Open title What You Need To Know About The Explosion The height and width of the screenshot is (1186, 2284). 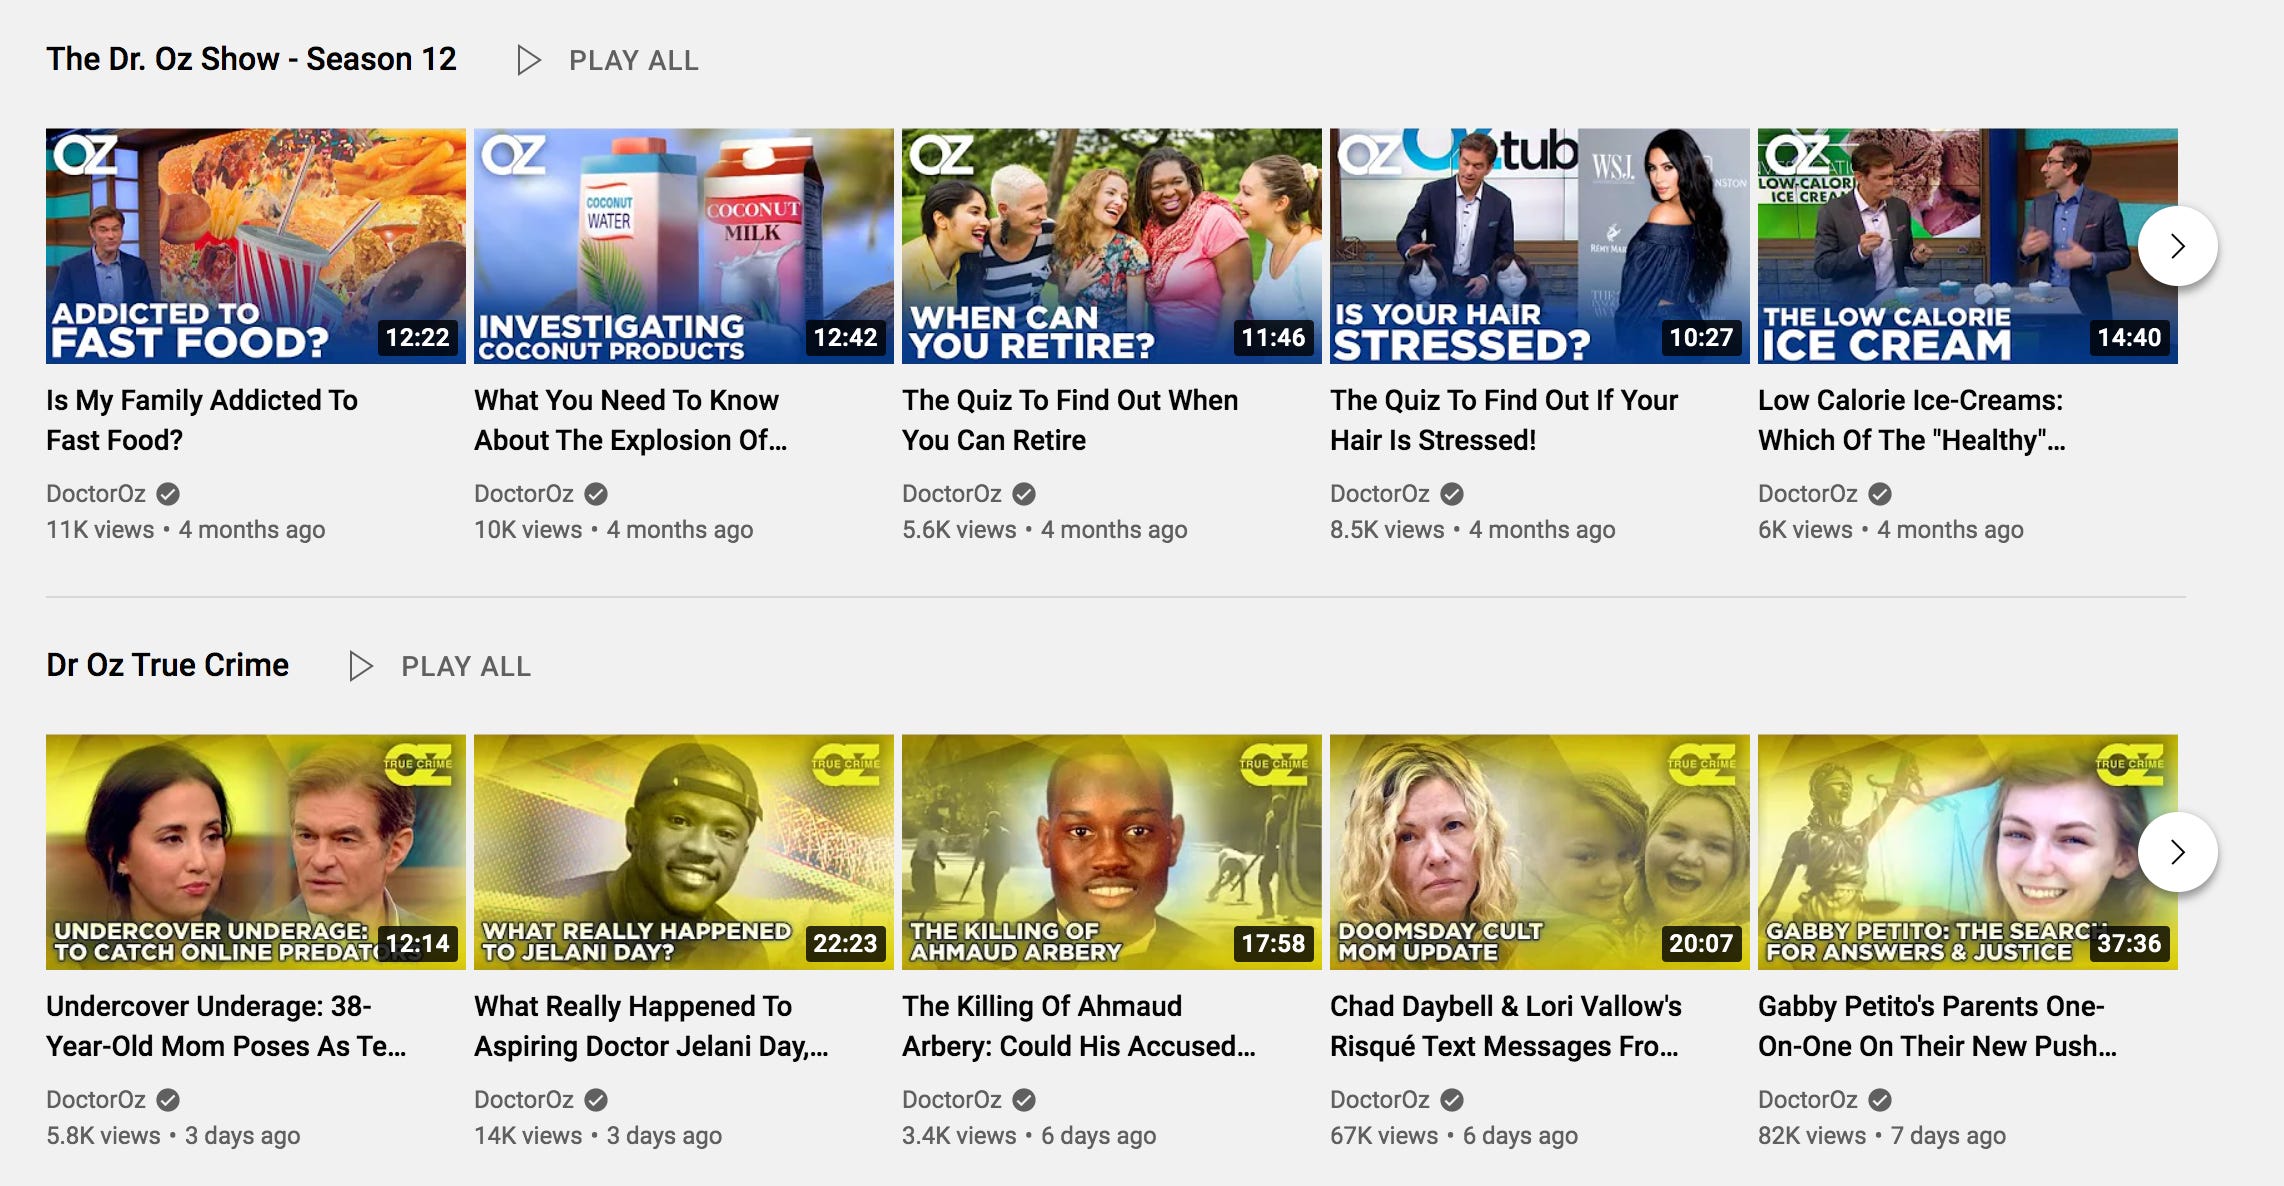(x=631, y=420)
